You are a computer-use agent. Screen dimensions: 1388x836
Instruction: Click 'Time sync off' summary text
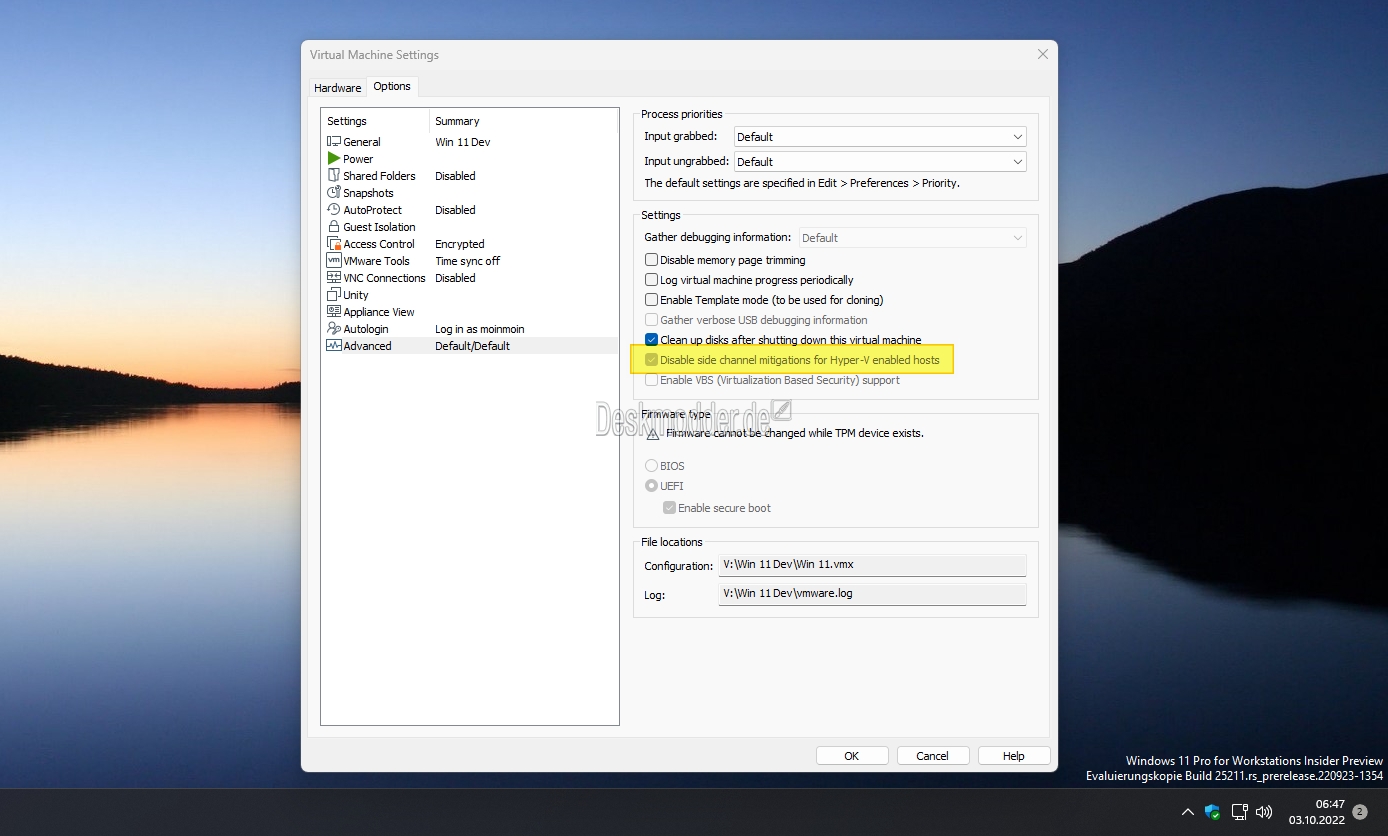pos(468,261)
